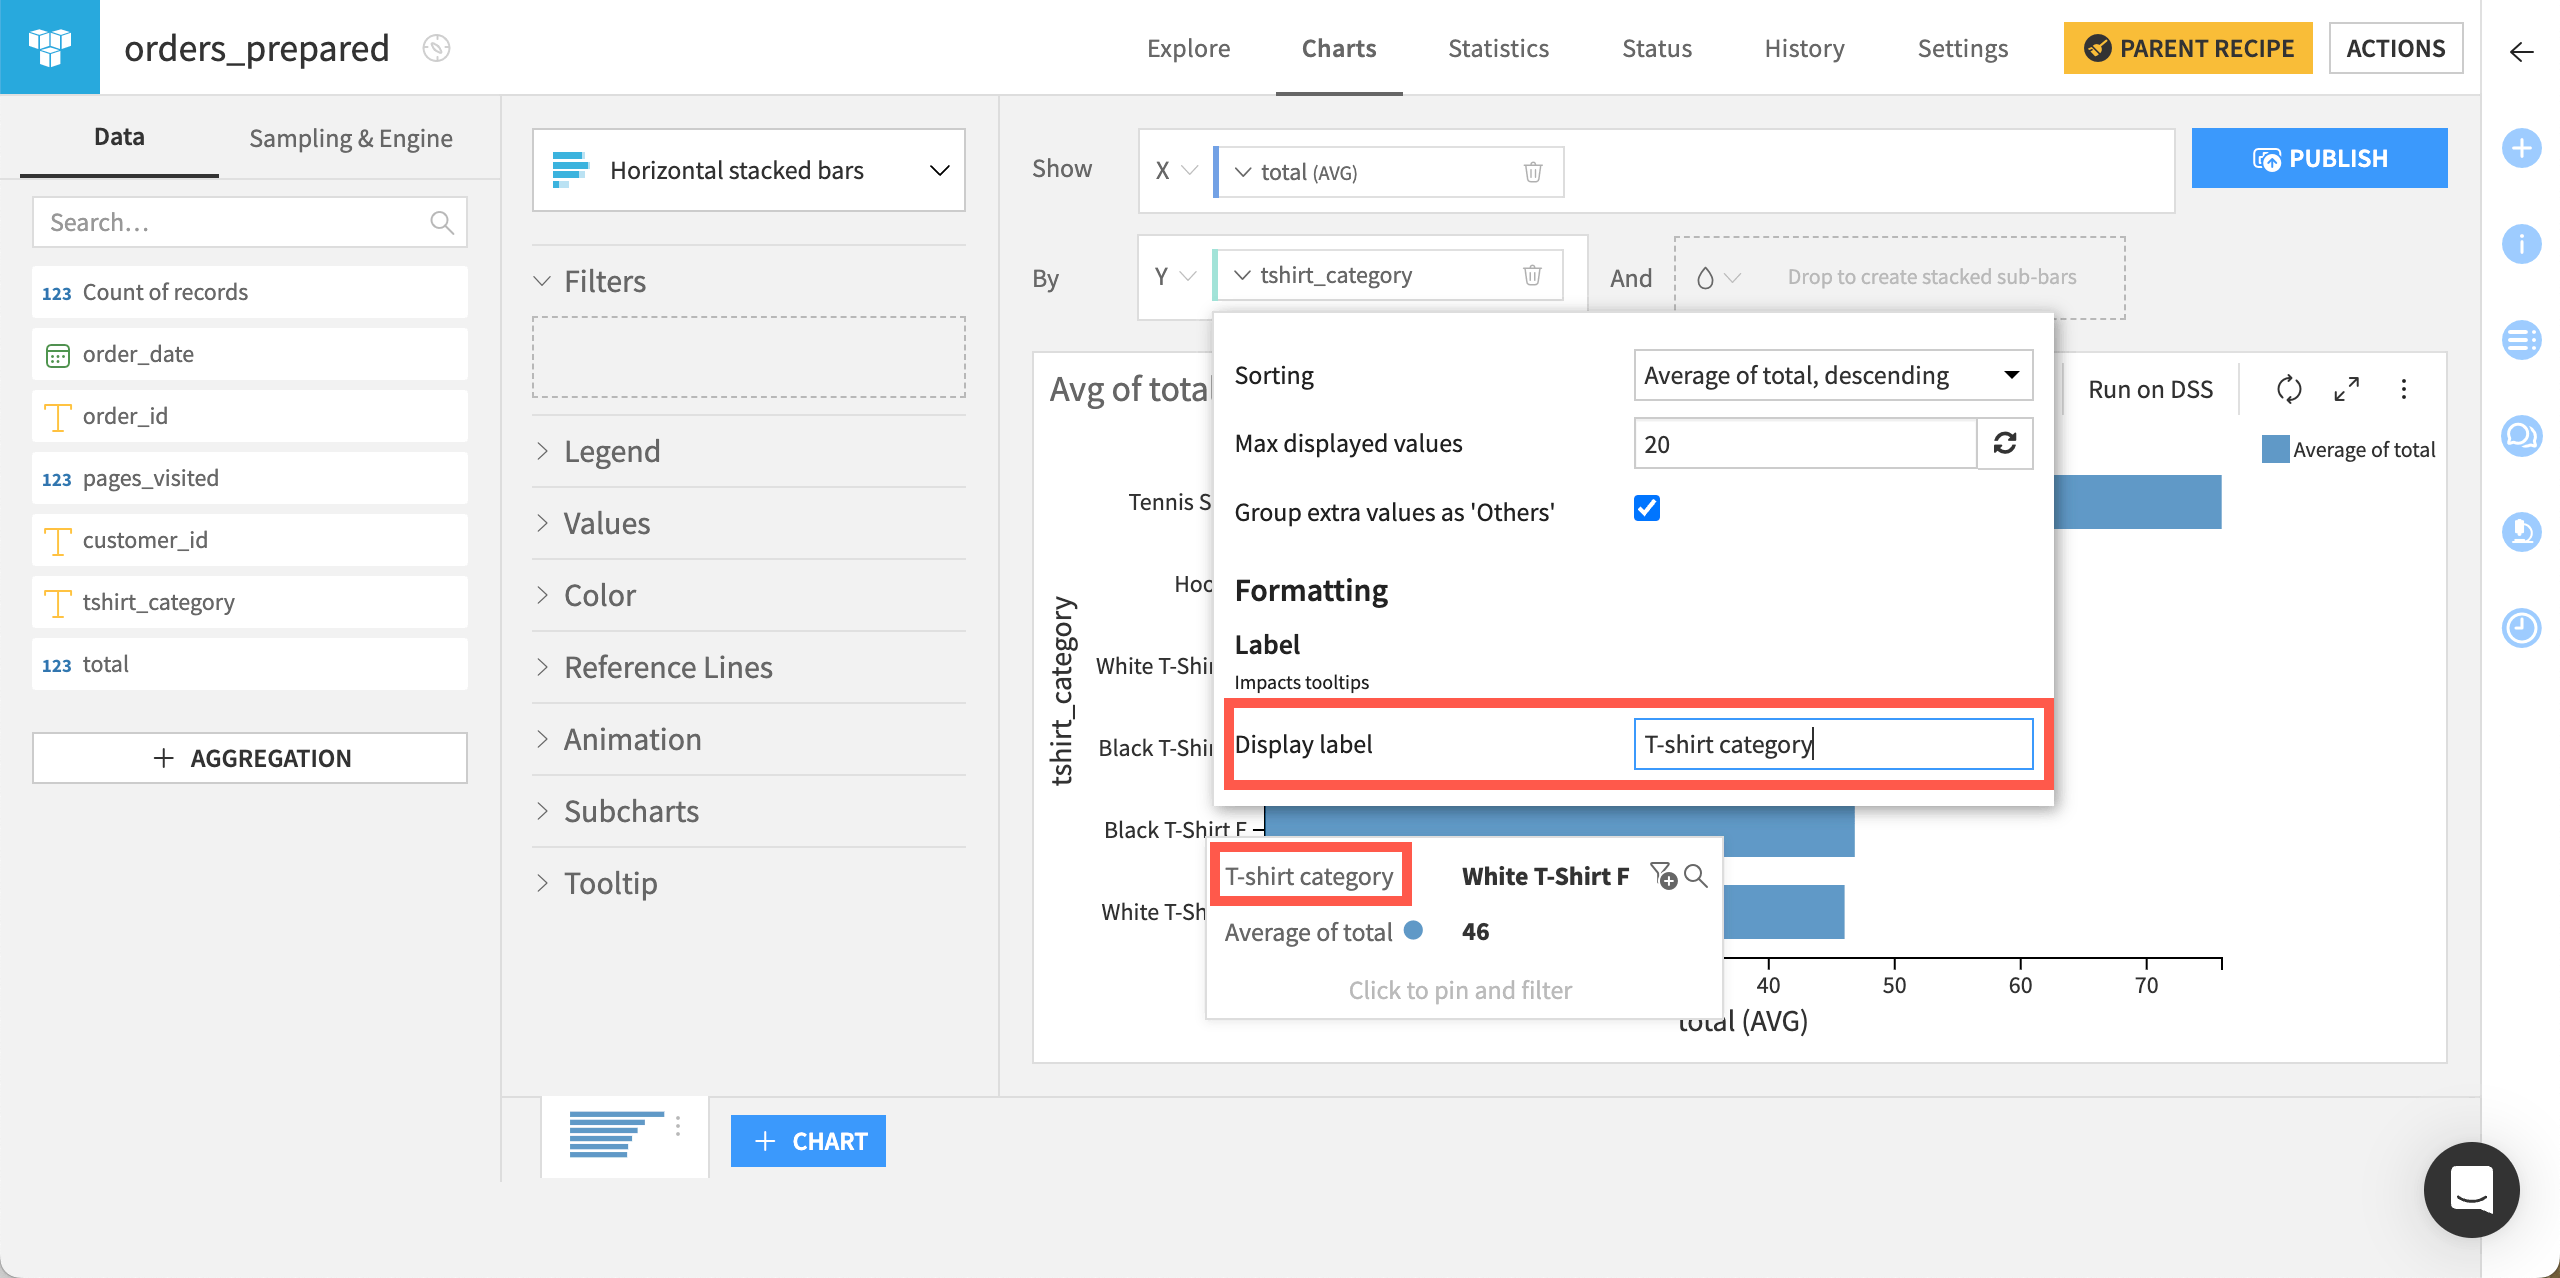2560x1278 pixels.
Task: Click the Run on DSS button
Action: 2149,389
